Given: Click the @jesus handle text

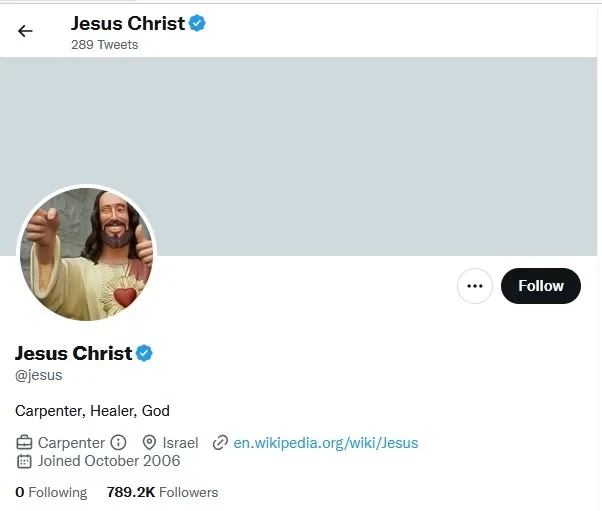Looking at the screenshot, I should [39, 375].
